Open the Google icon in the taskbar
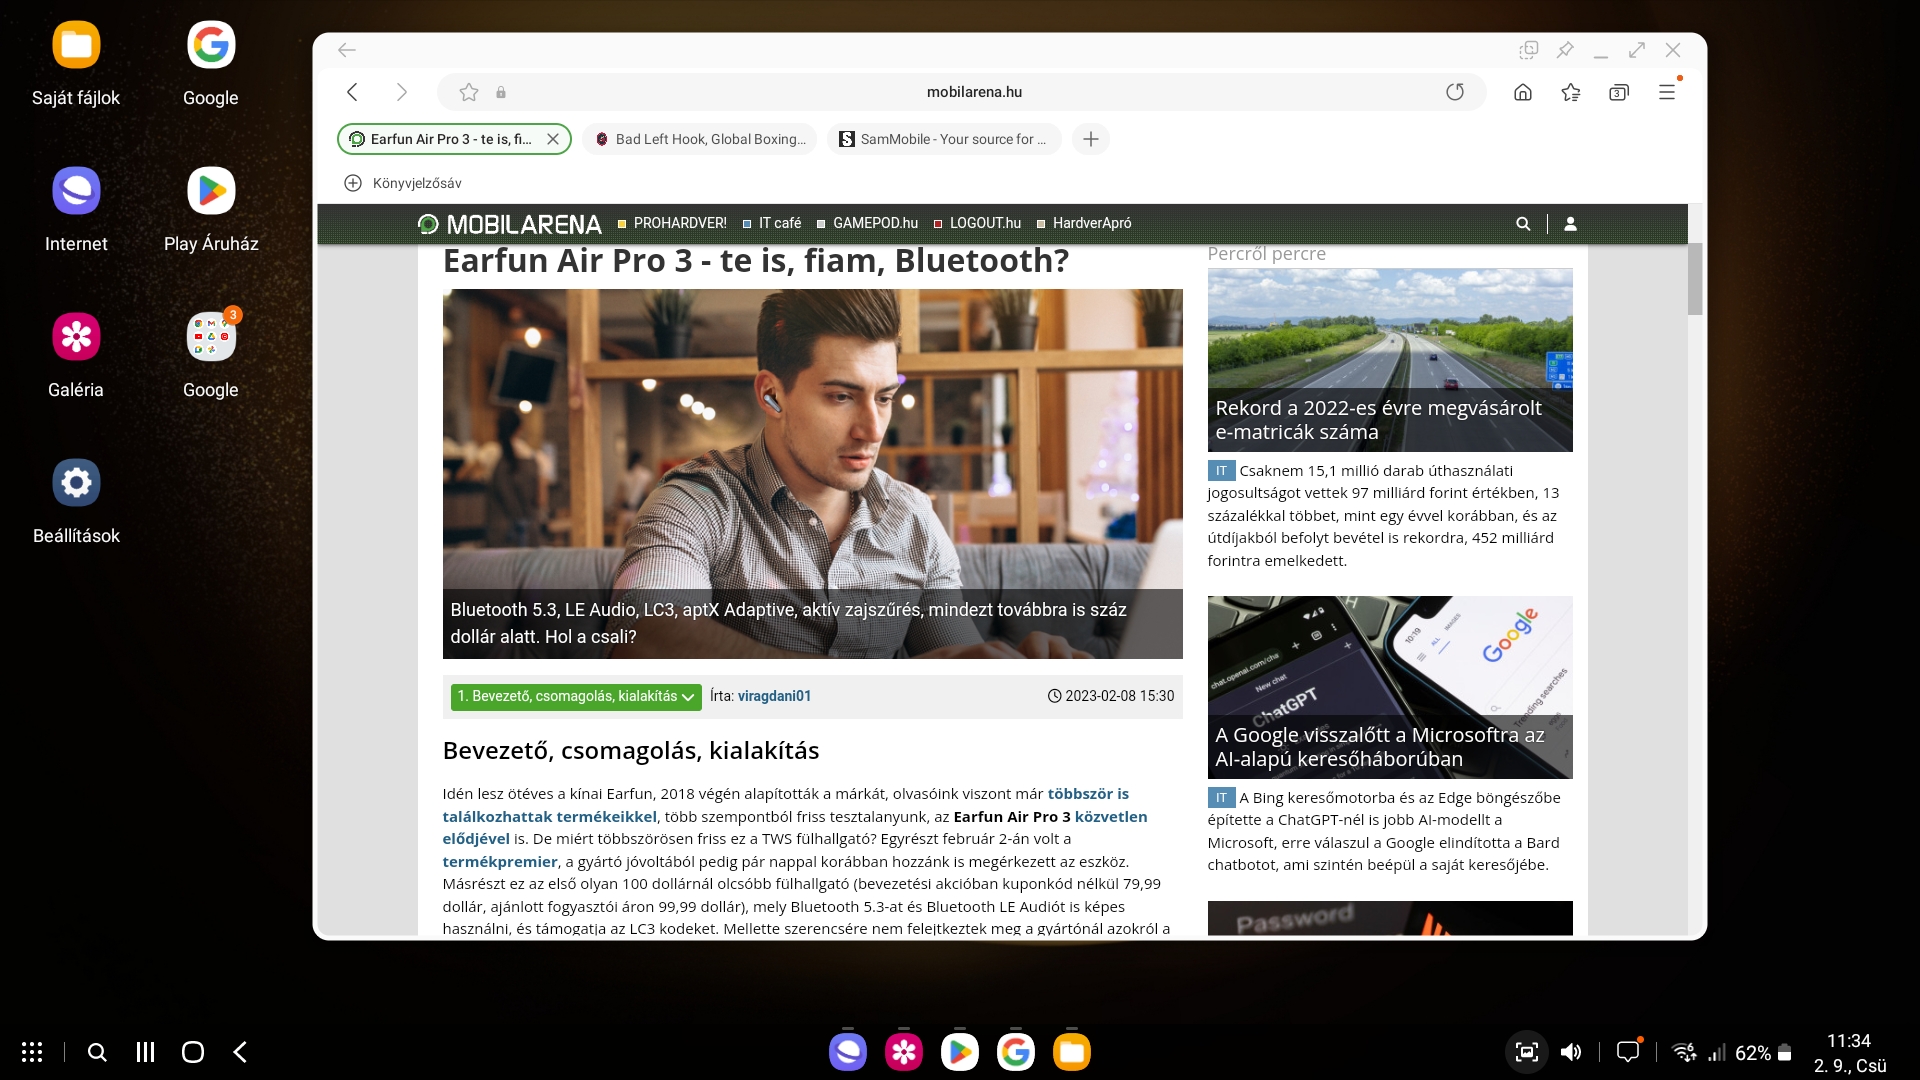Screen dimensions: 1920x1080 [1016, 1052]
